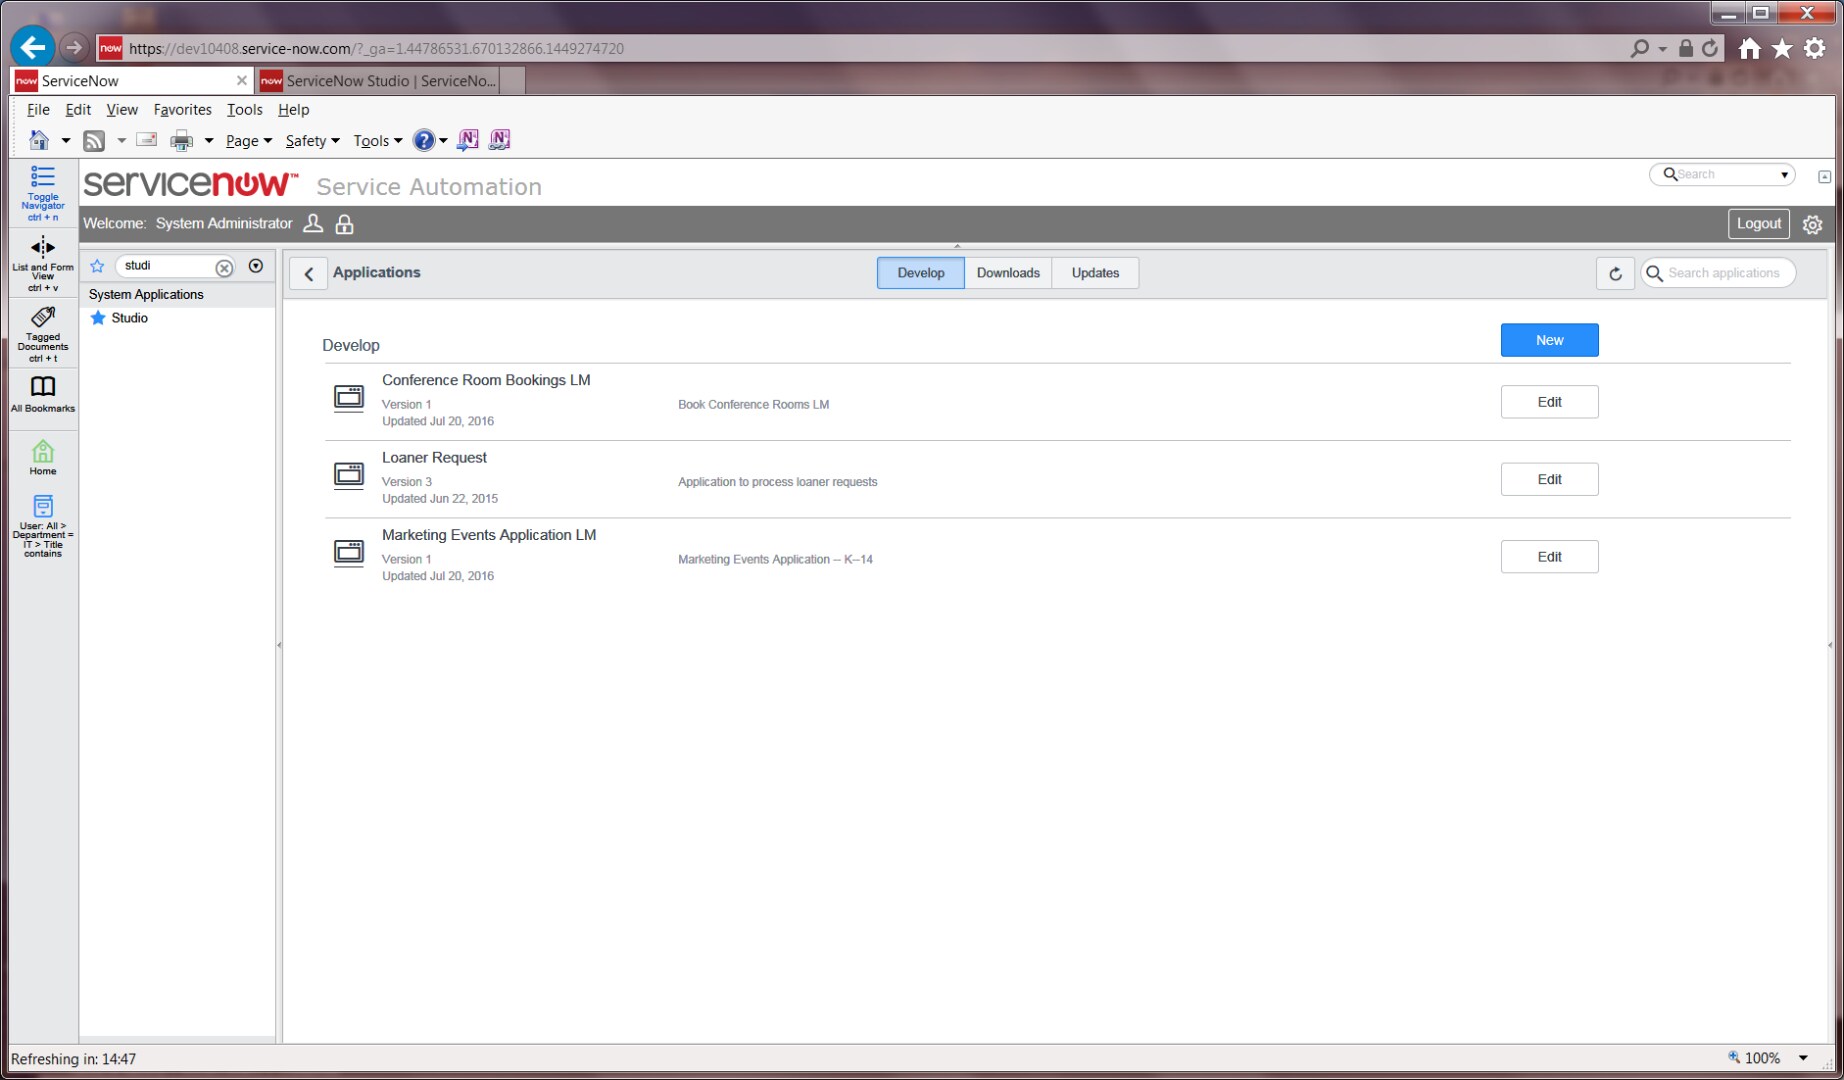Image resolution: width=1844 pixels, height=1080 pixels.
Task: Click the circular icon right of the navigator filter
Action: (256, 266)
